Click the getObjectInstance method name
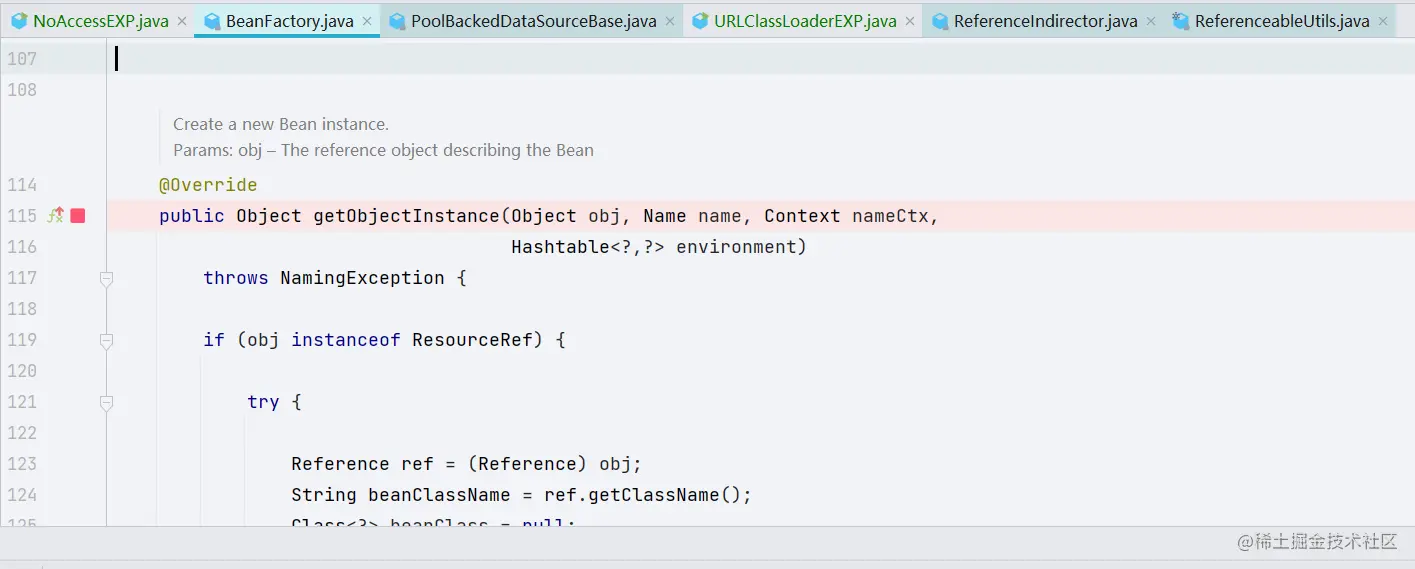 [x=407, y=216]
